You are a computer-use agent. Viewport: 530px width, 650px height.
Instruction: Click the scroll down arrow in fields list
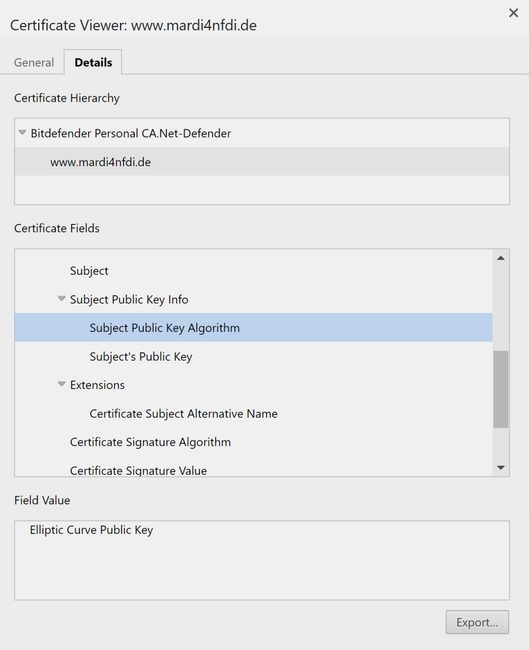[x=501, y=468]
